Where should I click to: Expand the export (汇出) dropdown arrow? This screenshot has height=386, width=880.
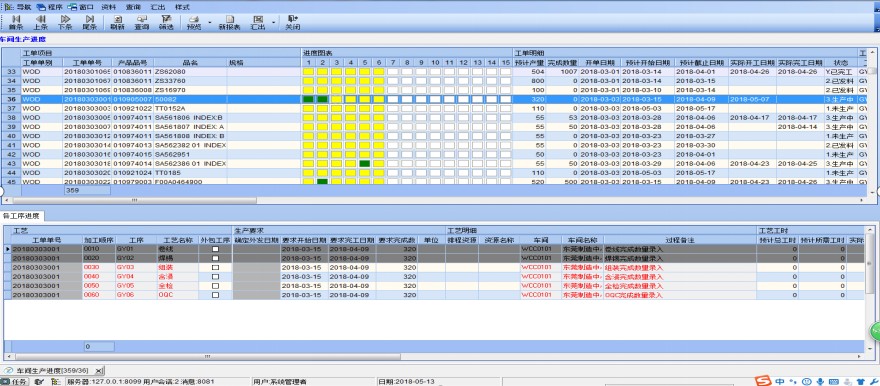[274, 23]
